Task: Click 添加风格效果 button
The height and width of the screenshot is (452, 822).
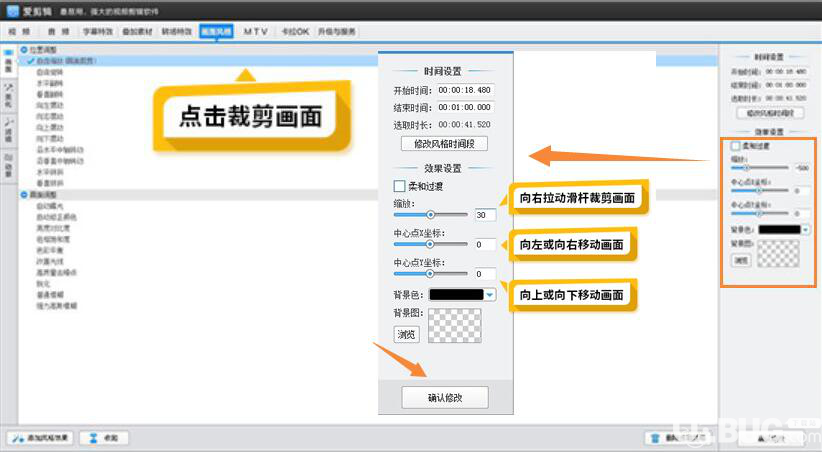Action: tap(40, 438)
